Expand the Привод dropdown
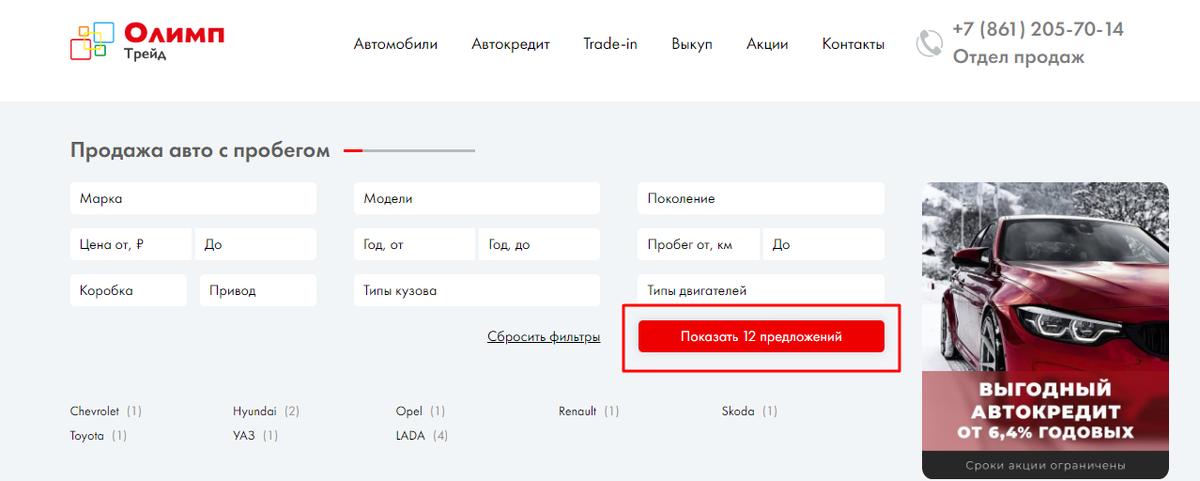Viewport: 1200px width, 481px height. tap(258, 290)
